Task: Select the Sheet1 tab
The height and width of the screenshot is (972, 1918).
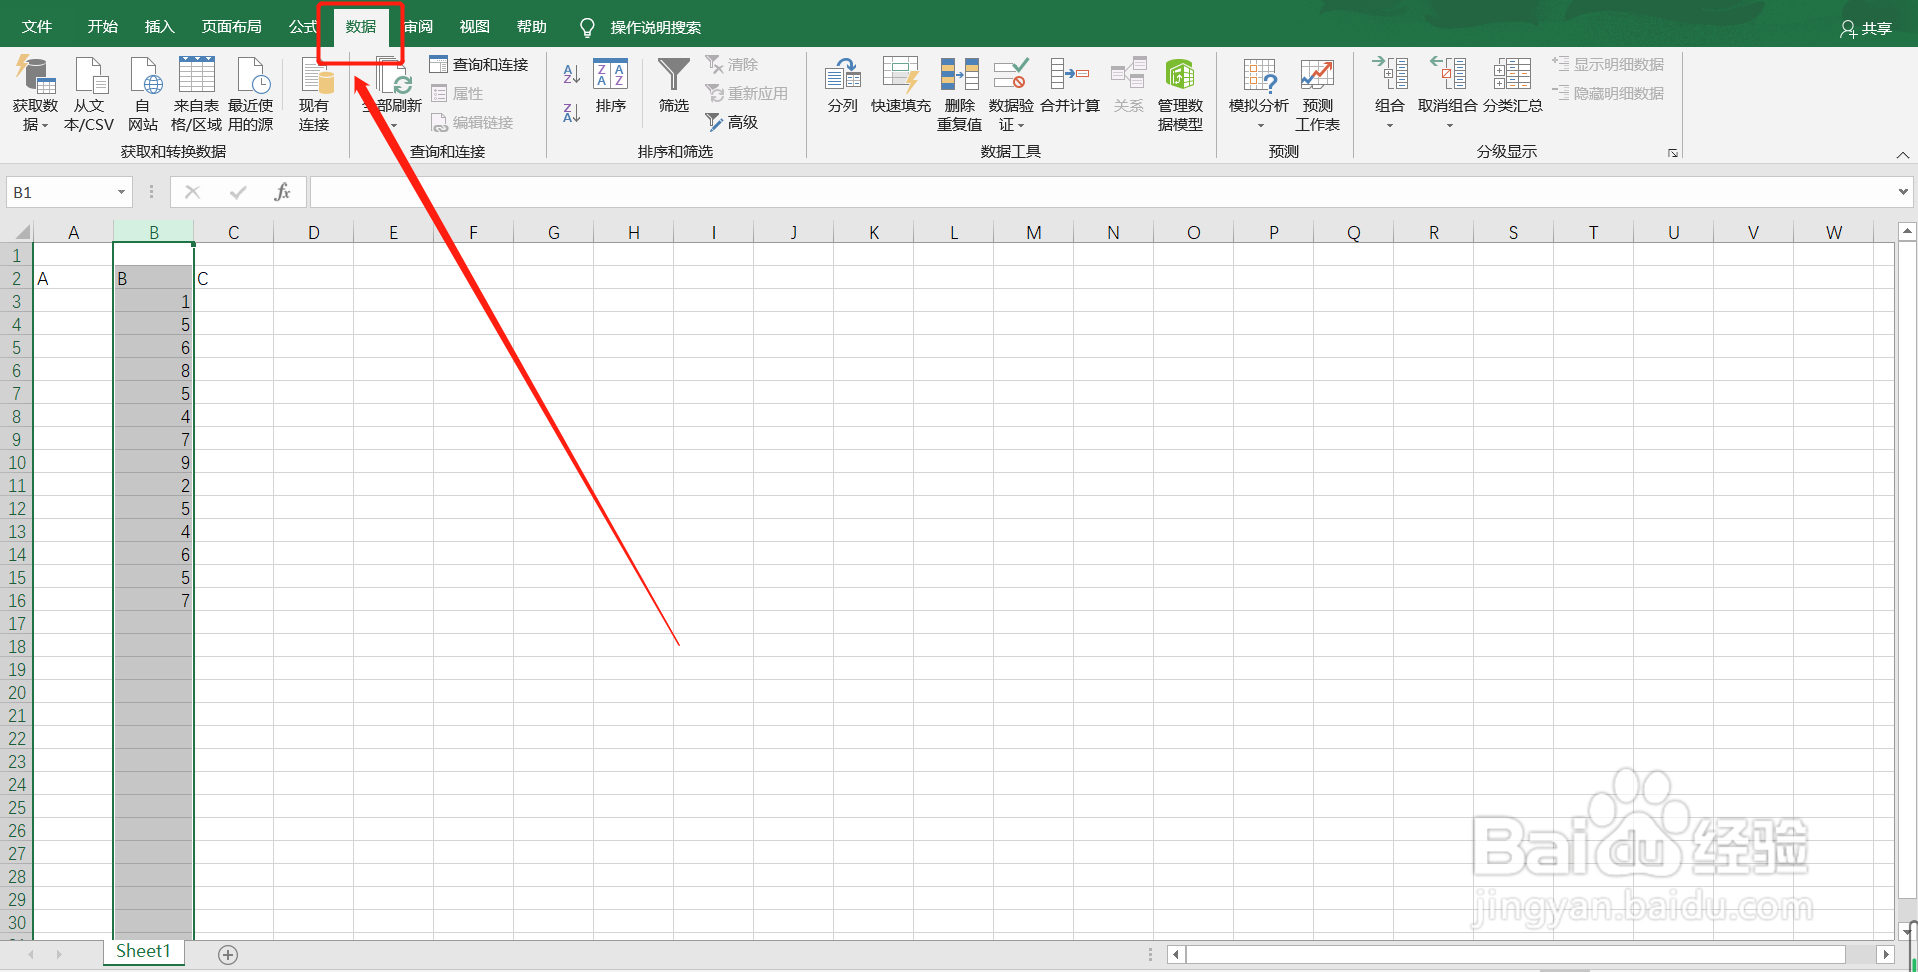Action: (144, 951)
